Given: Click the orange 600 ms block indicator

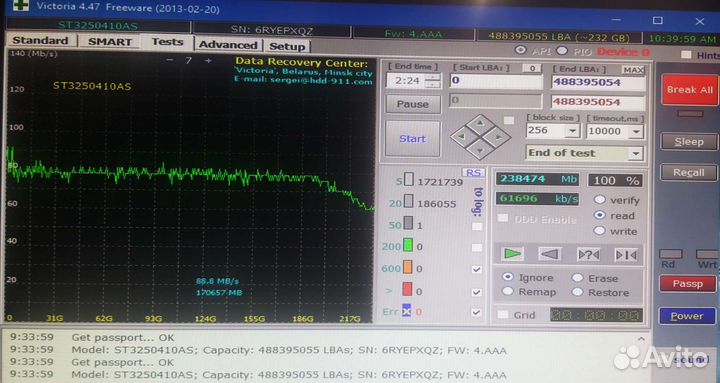Looking at the screenshot, I should pos(407,267).
